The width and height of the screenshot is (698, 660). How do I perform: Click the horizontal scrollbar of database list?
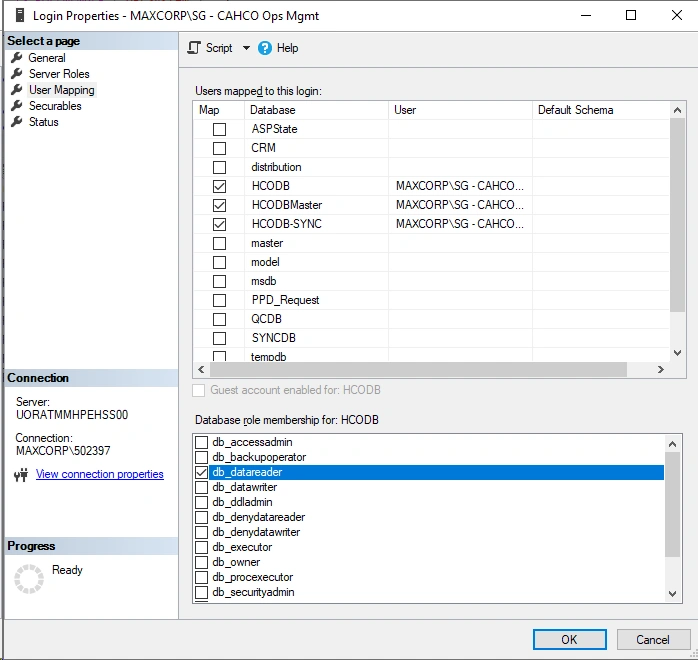click(x=418, y=369)
